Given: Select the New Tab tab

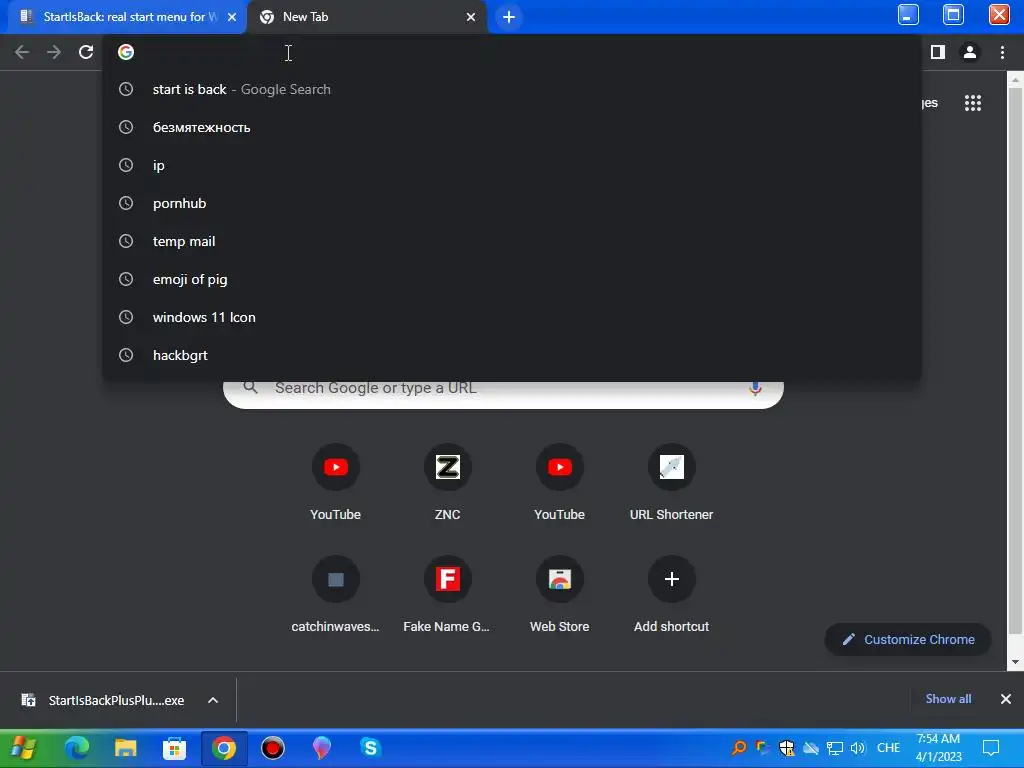Looking at the screenshot, I should [x=366, y=17].
